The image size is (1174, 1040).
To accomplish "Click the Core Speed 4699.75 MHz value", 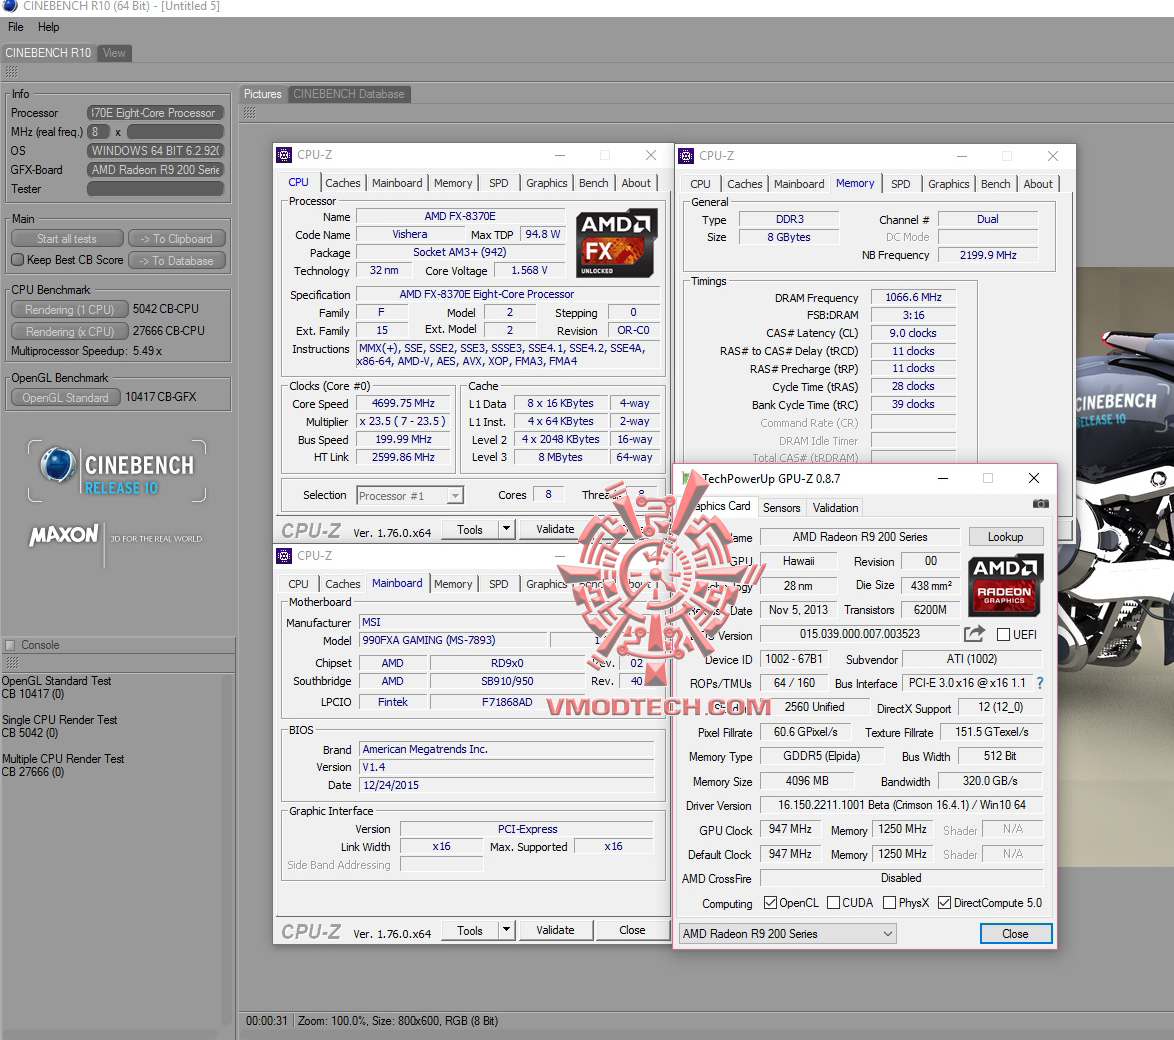I will click(x=403, y=404).
